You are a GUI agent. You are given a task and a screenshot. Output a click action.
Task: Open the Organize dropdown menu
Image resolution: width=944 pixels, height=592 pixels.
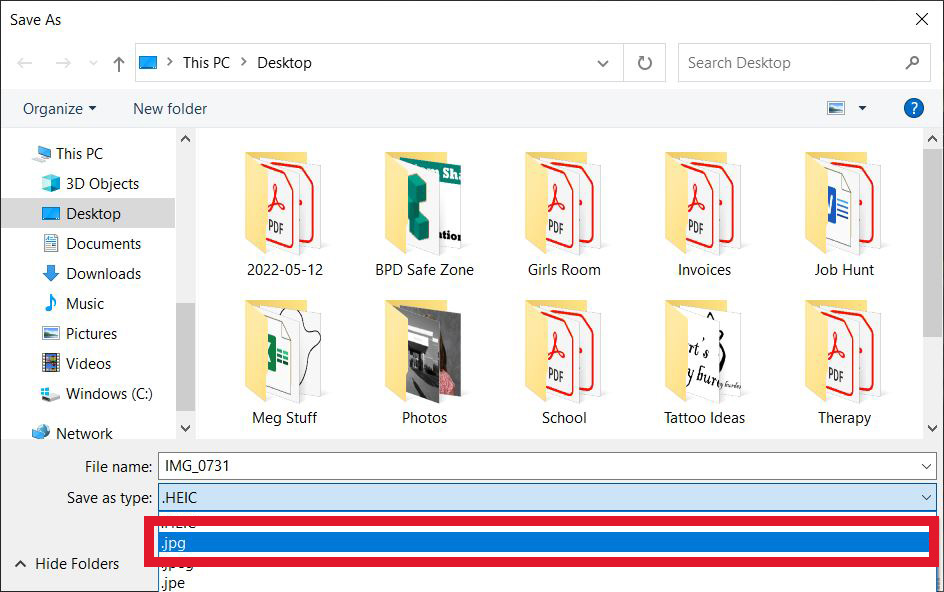tap(55, 108)
